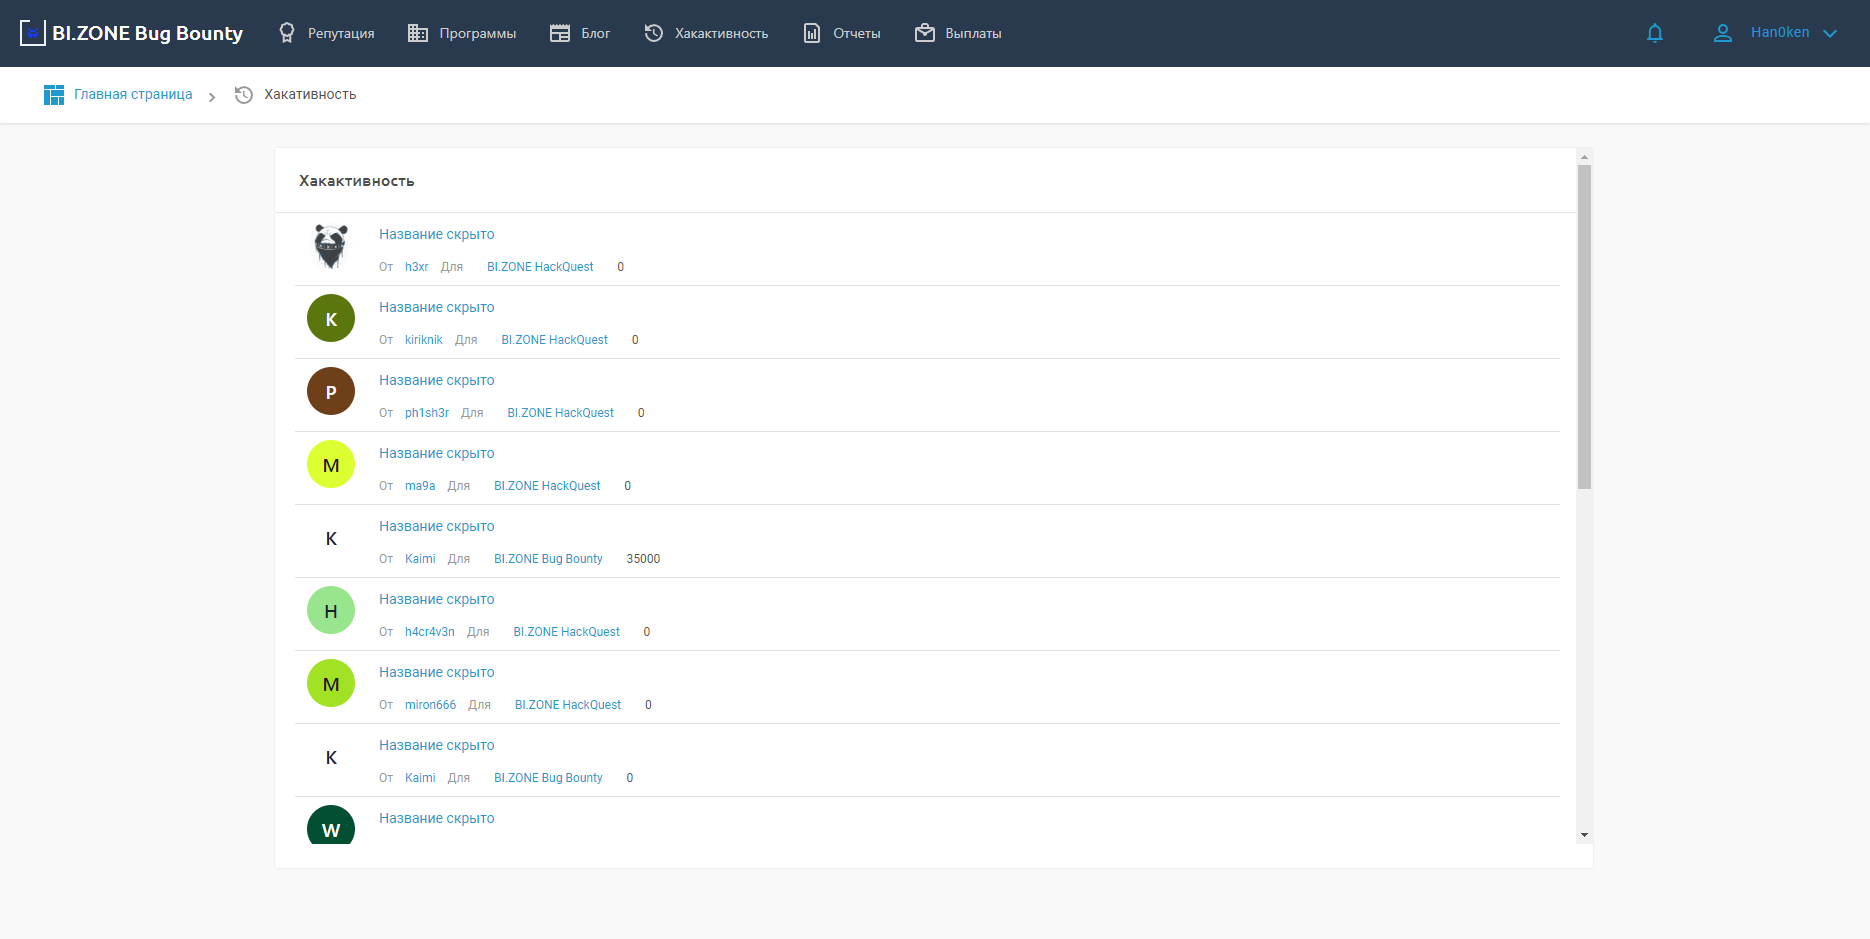
Task: Click the Репутация medal icon
Action: [x=287, y=33]
